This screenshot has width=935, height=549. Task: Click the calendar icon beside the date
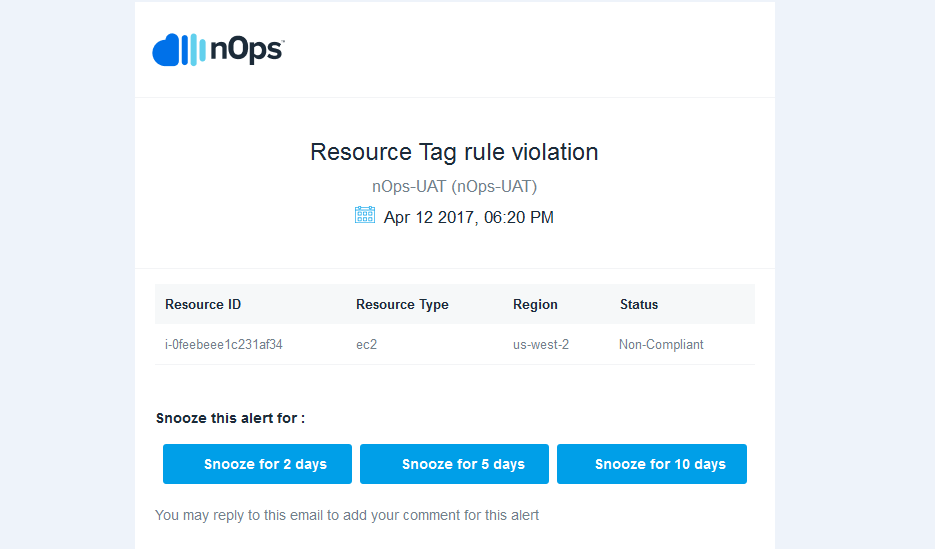(365, 215)
